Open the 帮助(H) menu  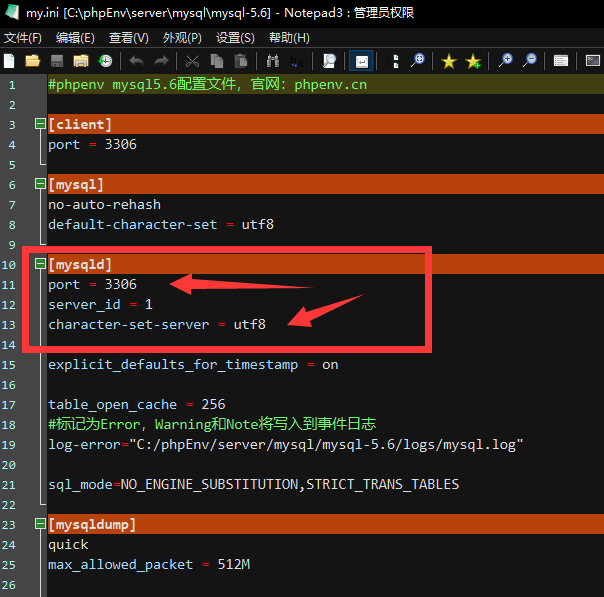[x=289, y=38]
